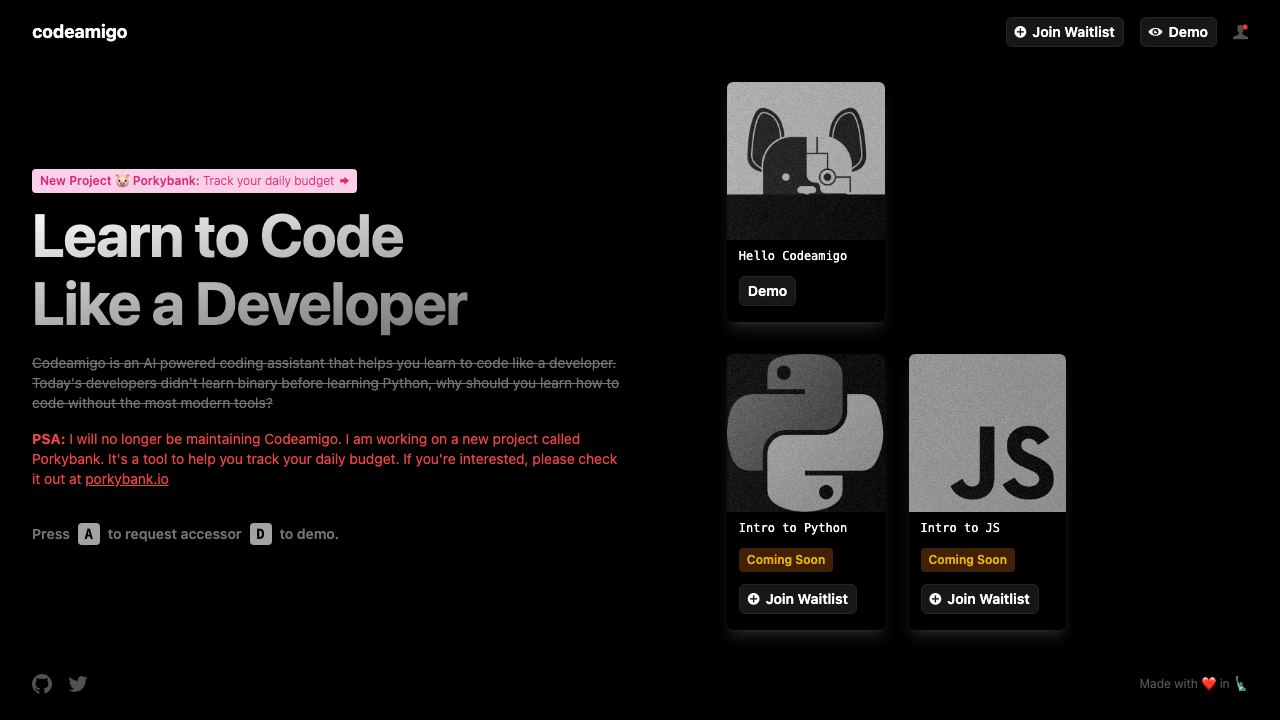This screenshot has width=1280, height=720.
Task: Click the Intro to JS card title
Action: (x=960, y=528)
